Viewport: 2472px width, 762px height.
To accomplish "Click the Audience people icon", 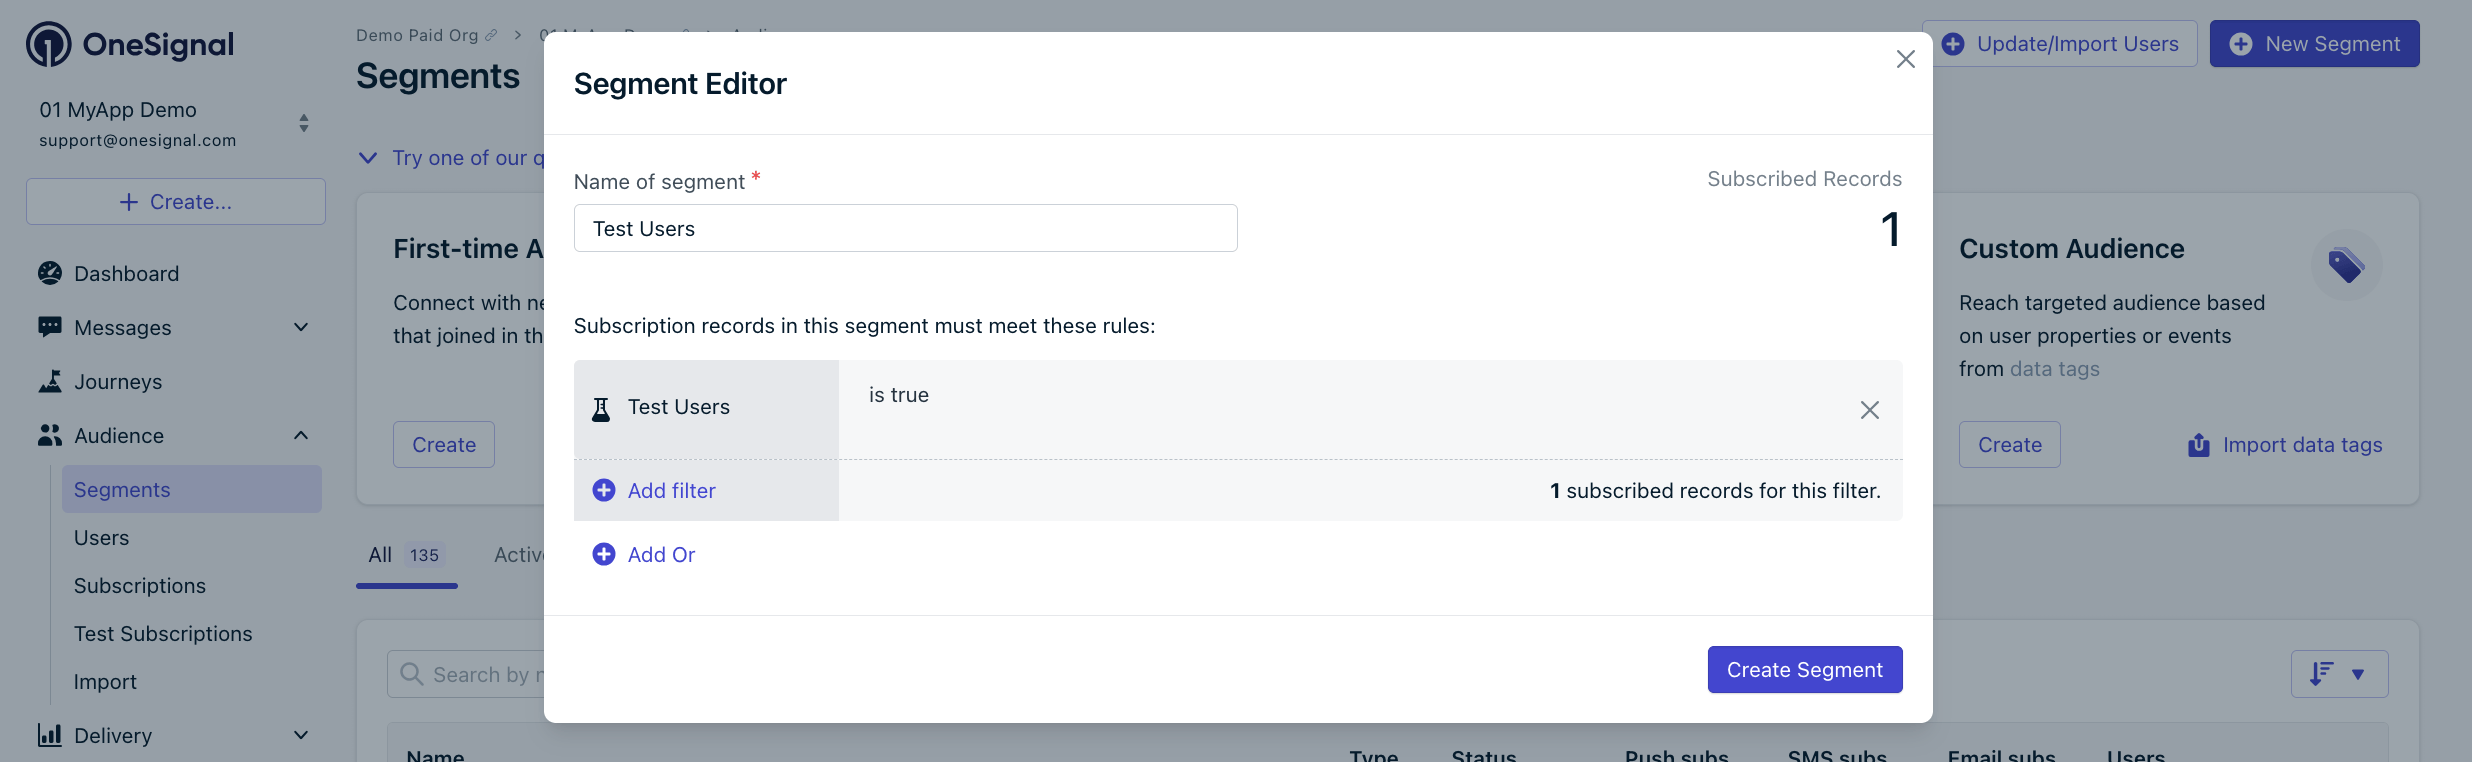I will point(49,435).
